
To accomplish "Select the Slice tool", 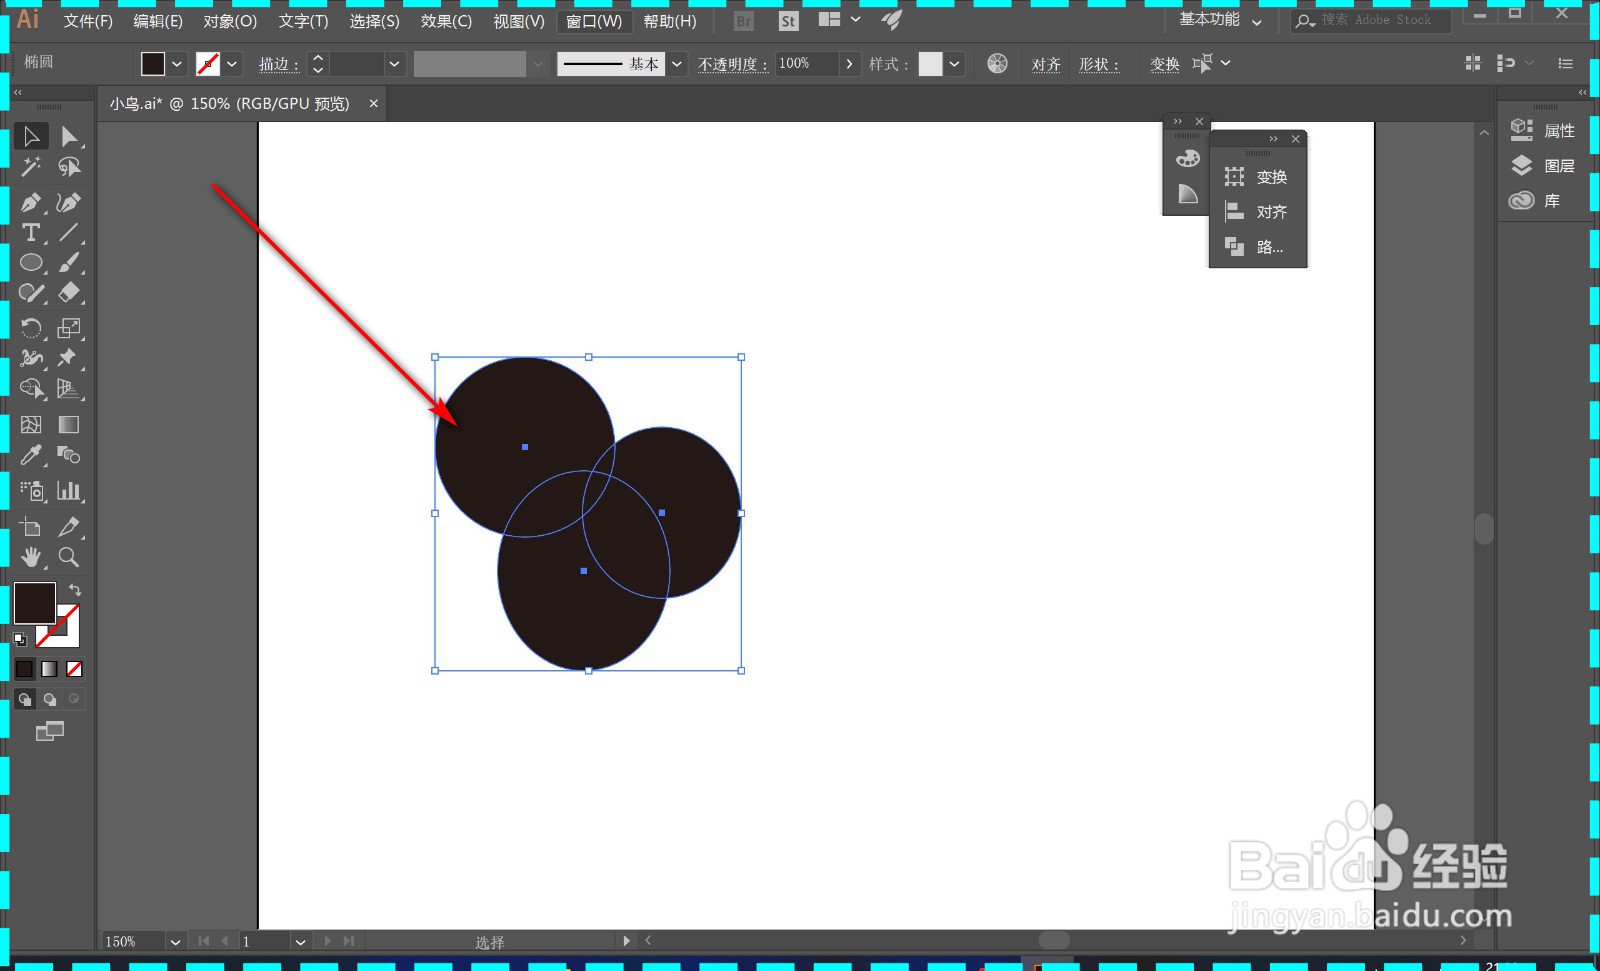I will coord(69,527).
